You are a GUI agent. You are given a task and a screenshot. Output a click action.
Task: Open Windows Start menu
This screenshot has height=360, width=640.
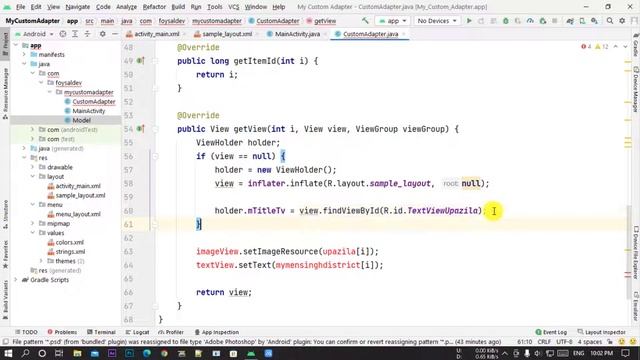pos(8,353)
